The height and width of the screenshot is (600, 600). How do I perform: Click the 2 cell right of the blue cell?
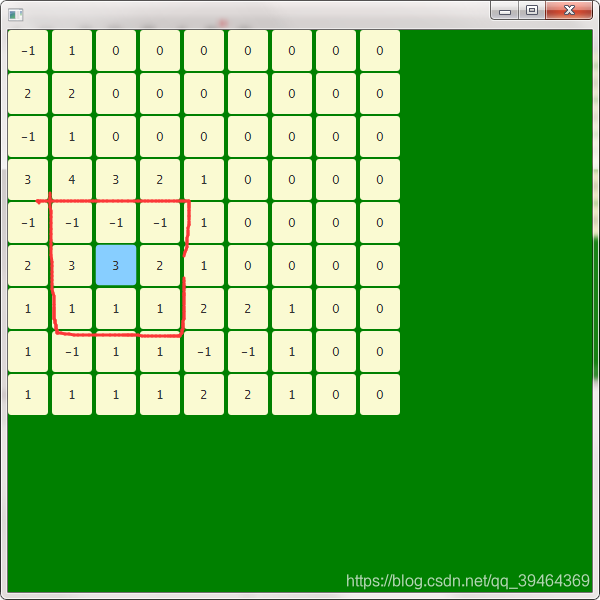pos(160,265)
